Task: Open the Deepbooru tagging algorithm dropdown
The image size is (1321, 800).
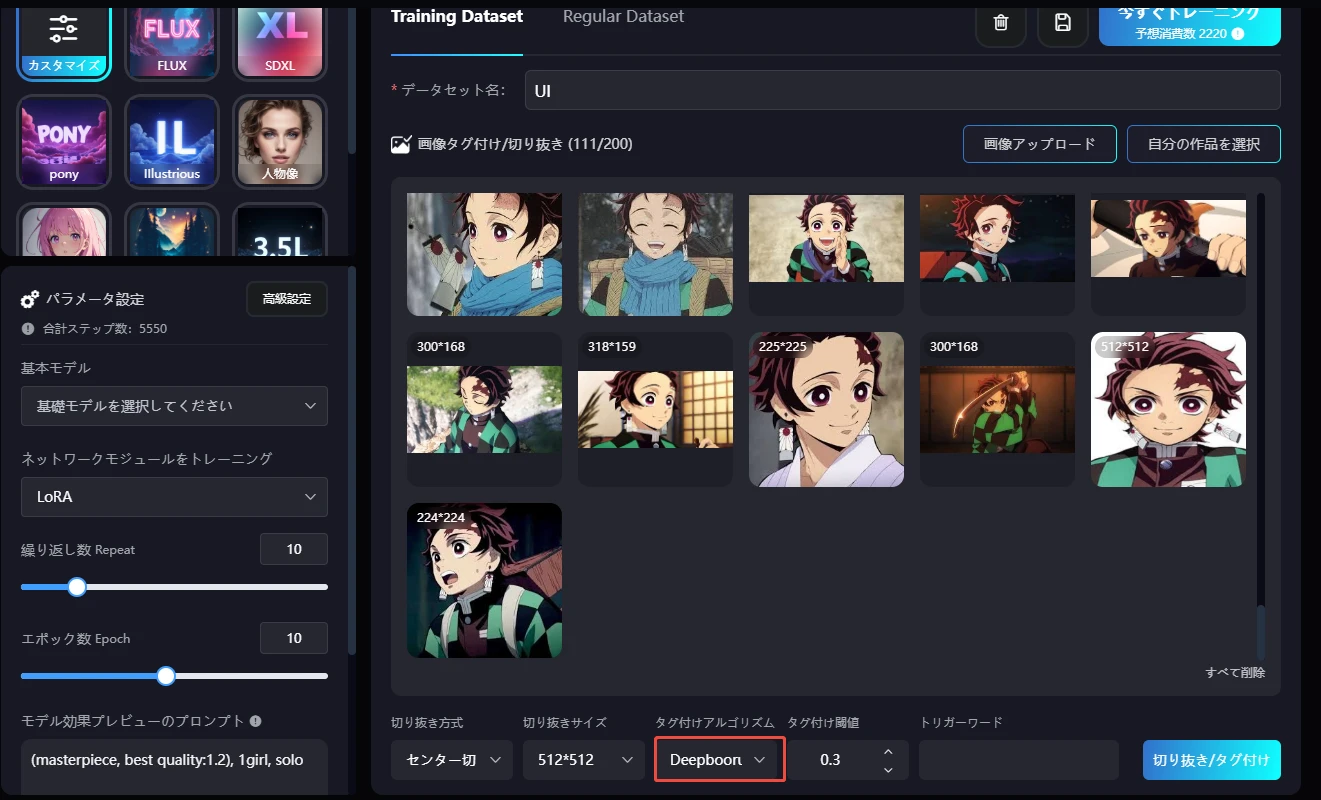Action: [x=719, y=760]
